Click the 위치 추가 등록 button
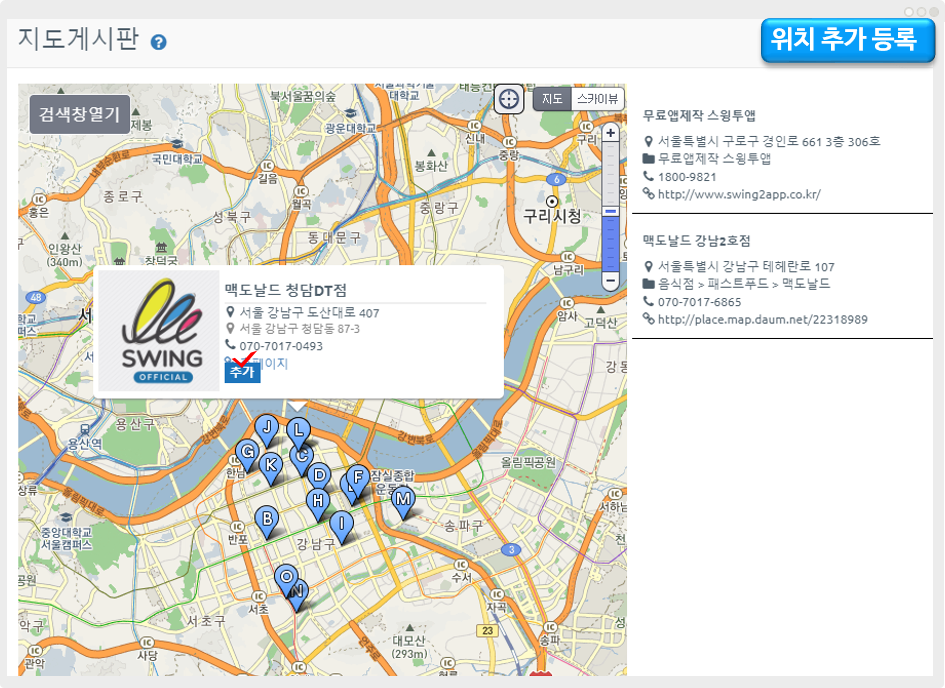This screenshot has height=688, width=945. [847, 40]
